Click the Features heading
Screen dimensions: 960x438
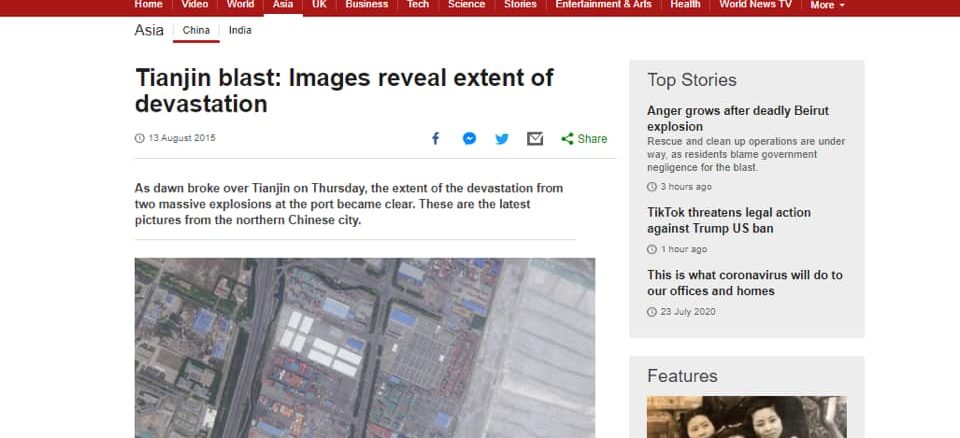click(x=682, y=376)
